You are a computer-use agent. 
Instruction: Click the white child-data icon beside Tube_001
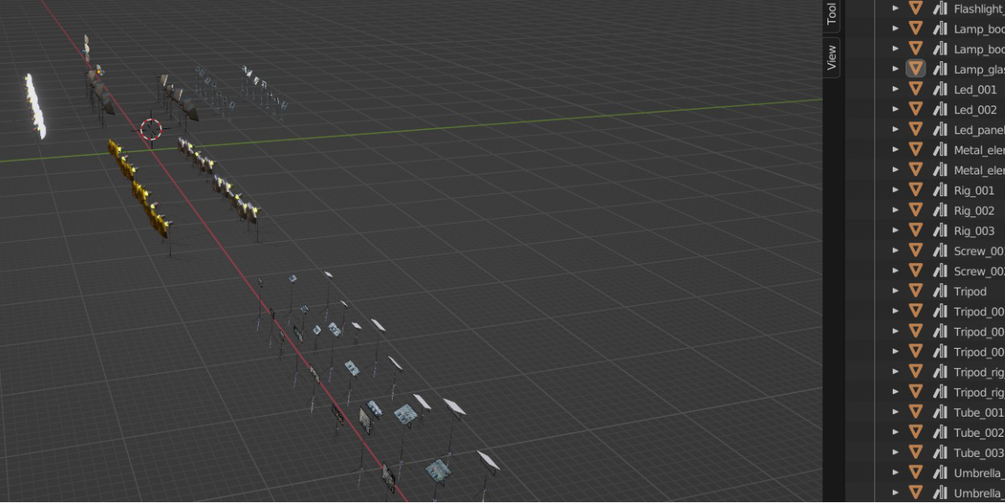pos(940,412)
